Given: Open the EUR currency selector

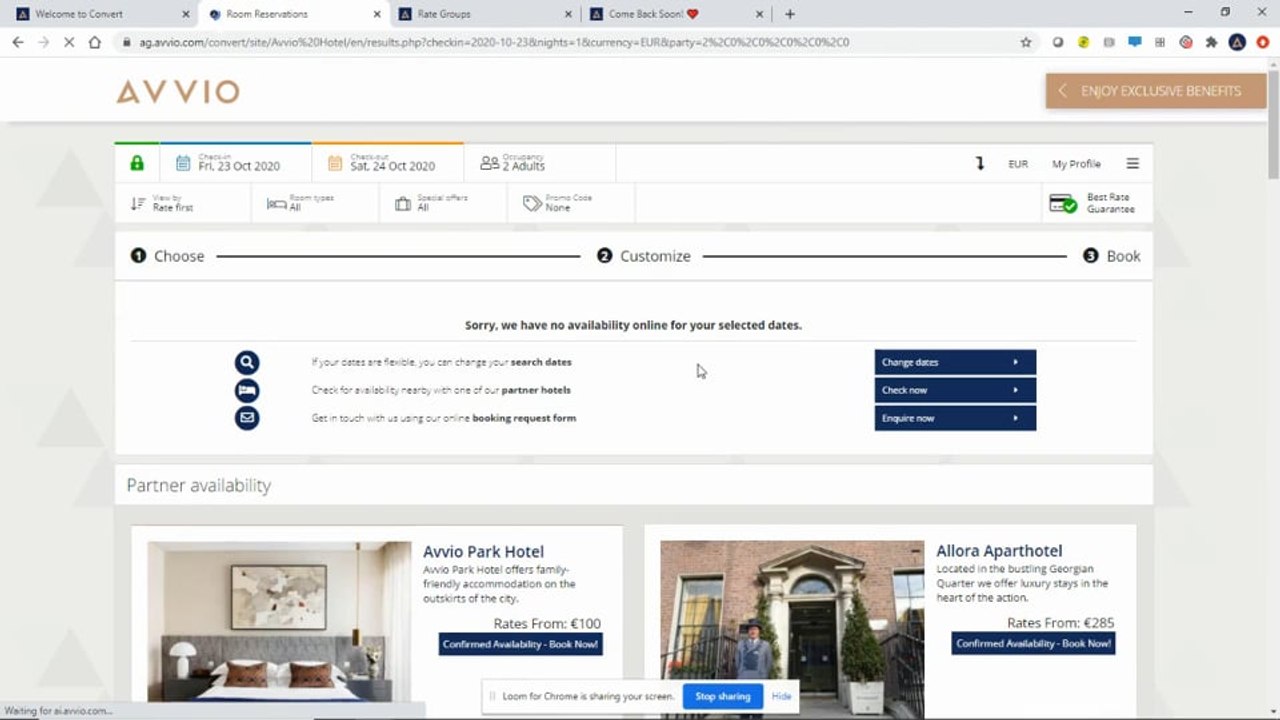Looking at the screenshot, I should [1018, 164].
